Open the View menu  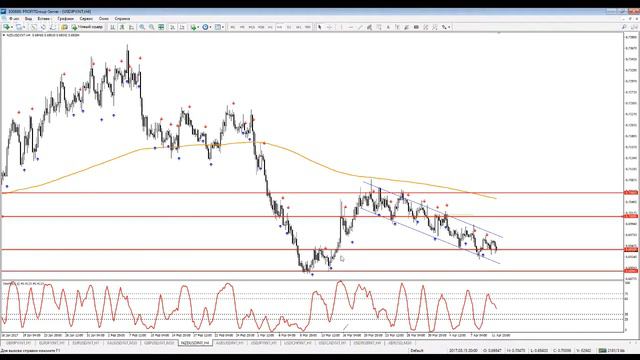pos(29,19)
